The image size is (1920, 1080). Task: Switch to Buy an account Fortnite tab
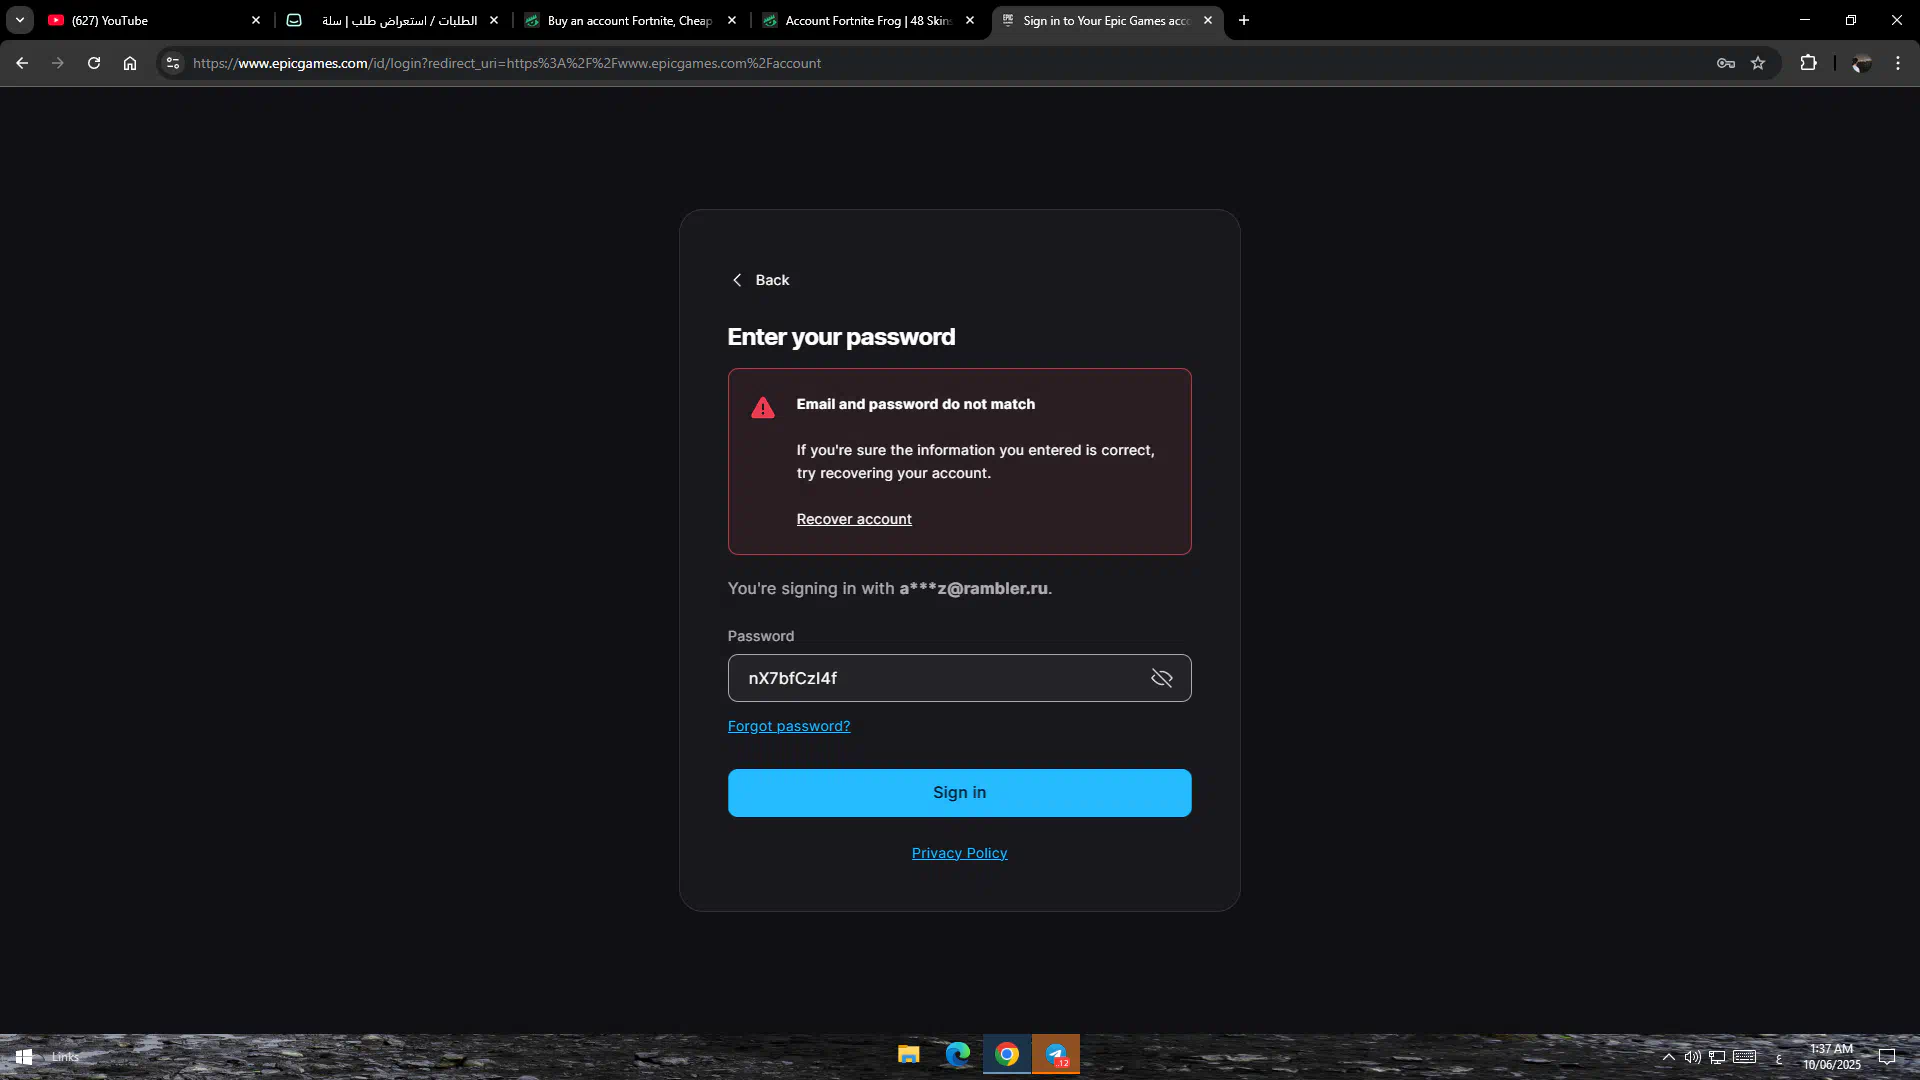coord(630,20)
